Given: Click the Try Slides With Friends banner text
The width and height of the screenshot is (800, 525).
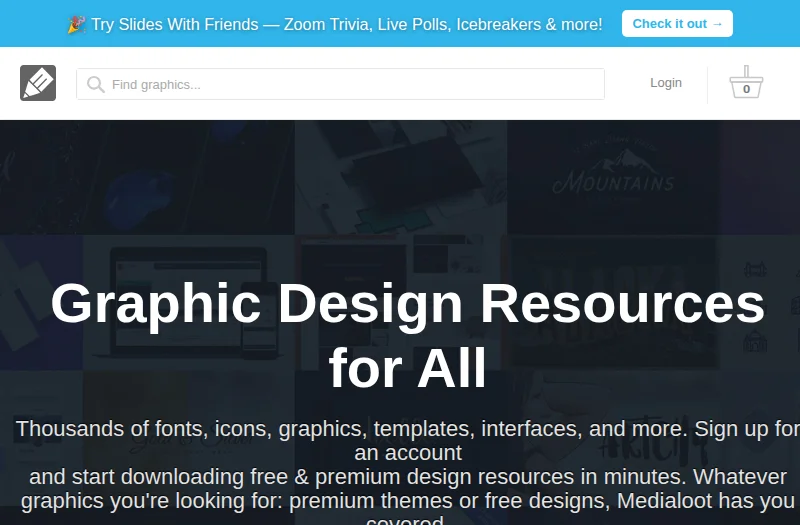Looking at the screenshot, I should click(x=347, y=24).
